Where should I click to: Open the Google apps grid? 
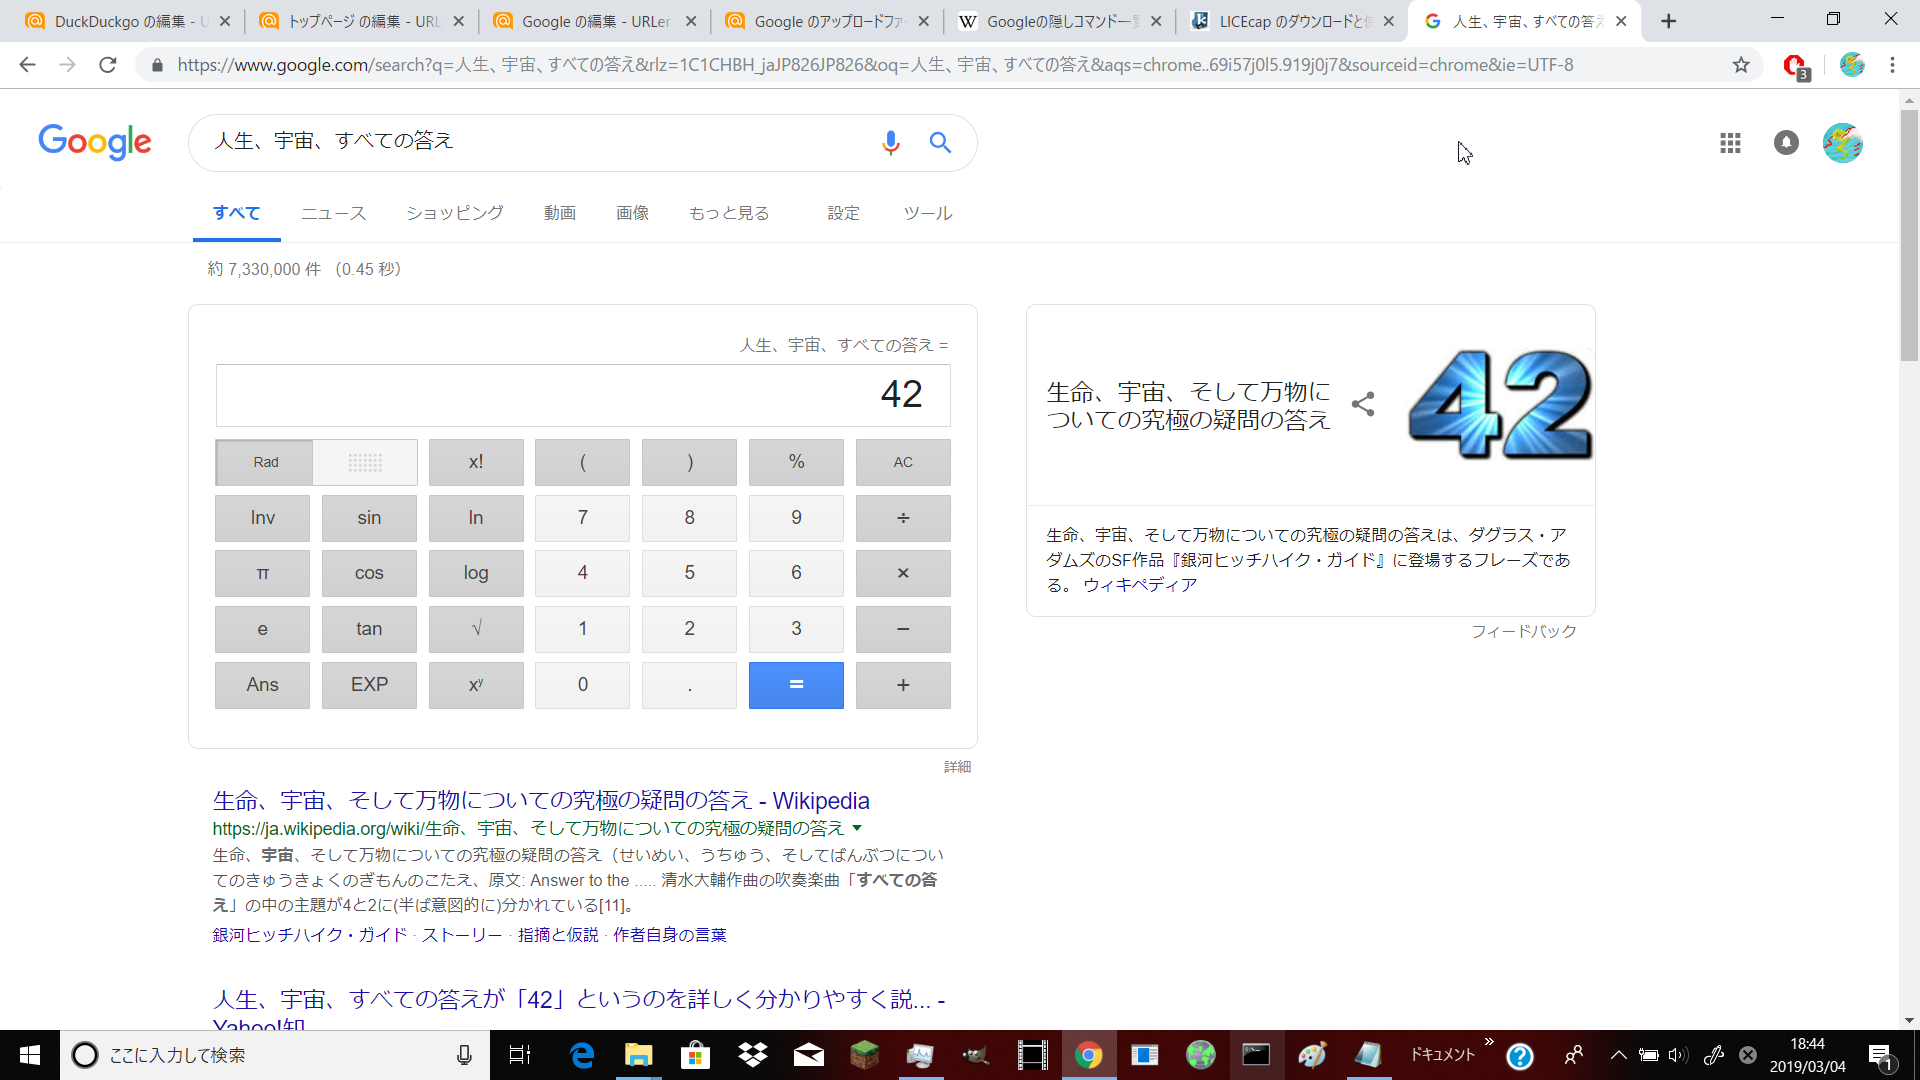1730,143
